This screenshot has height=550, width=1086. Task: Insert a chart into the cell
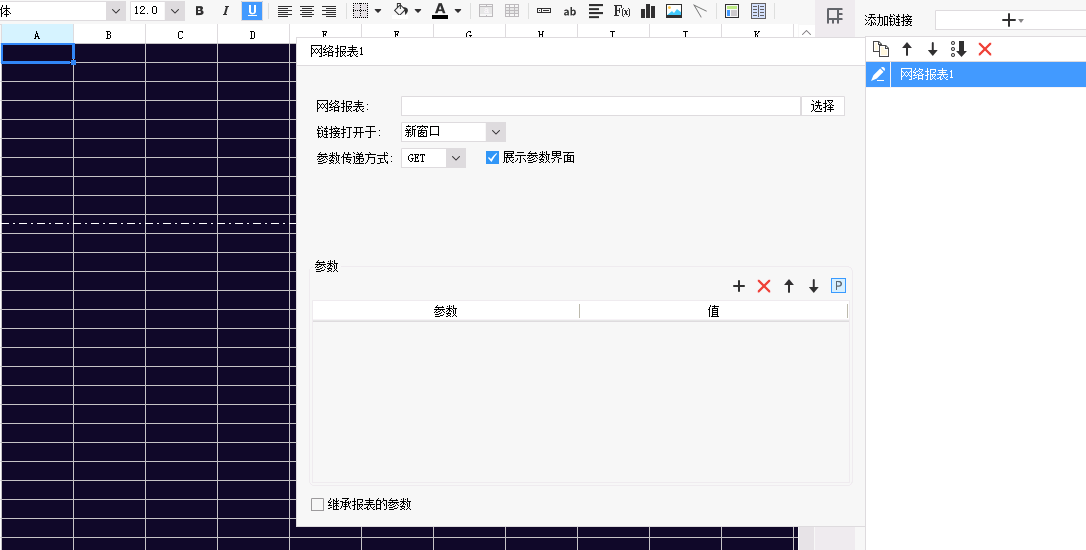[648, 11]
